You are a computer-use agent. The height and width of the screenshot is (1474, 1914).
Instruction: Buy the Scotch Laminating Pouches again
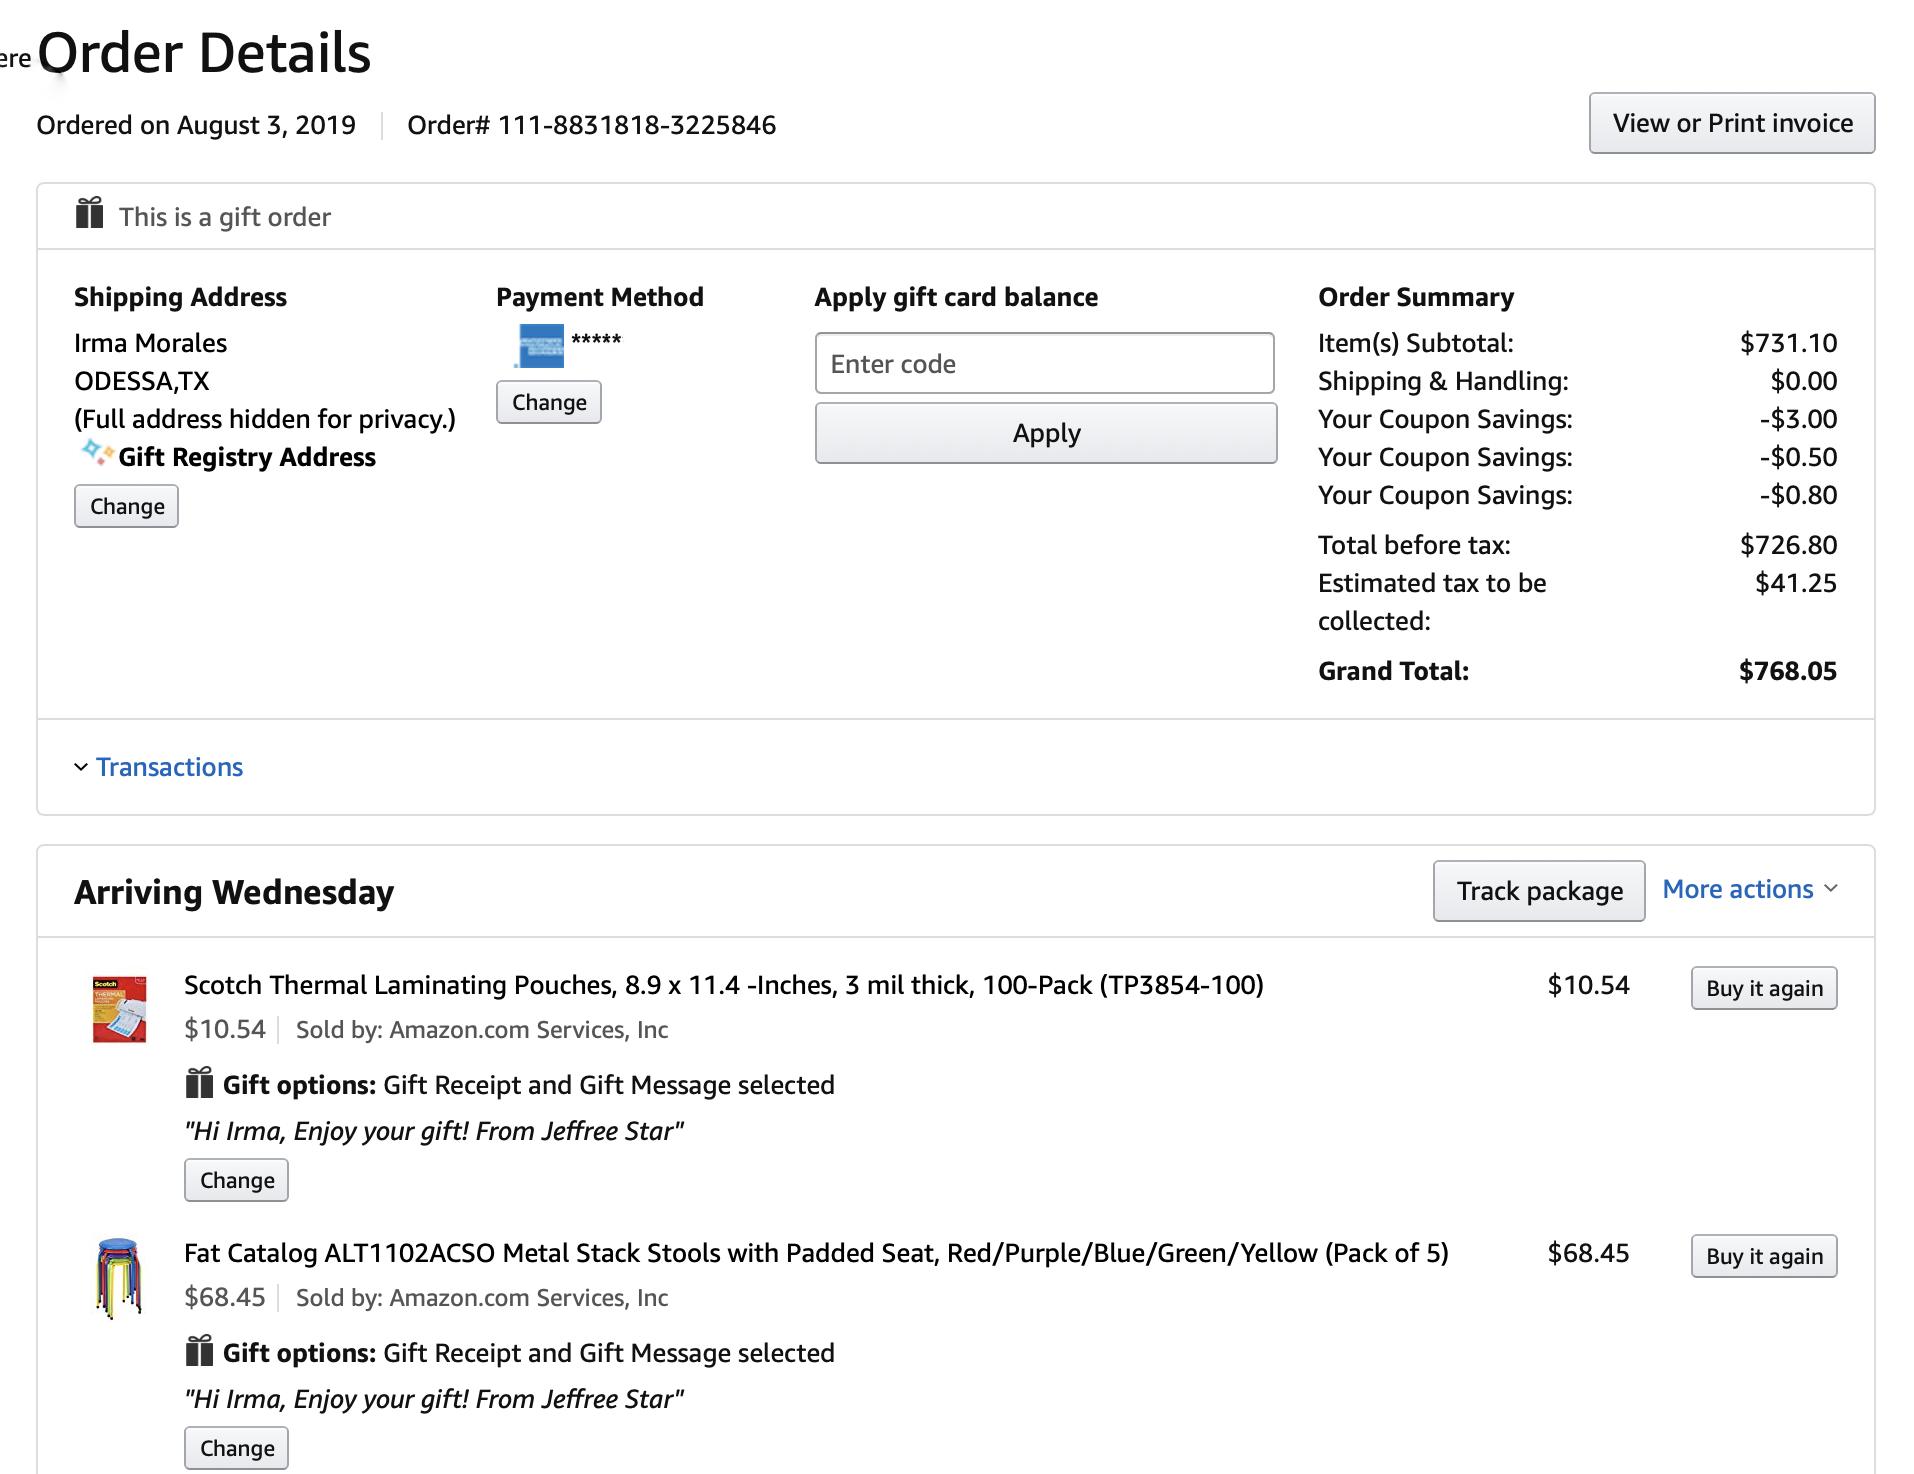(1764, 988)
